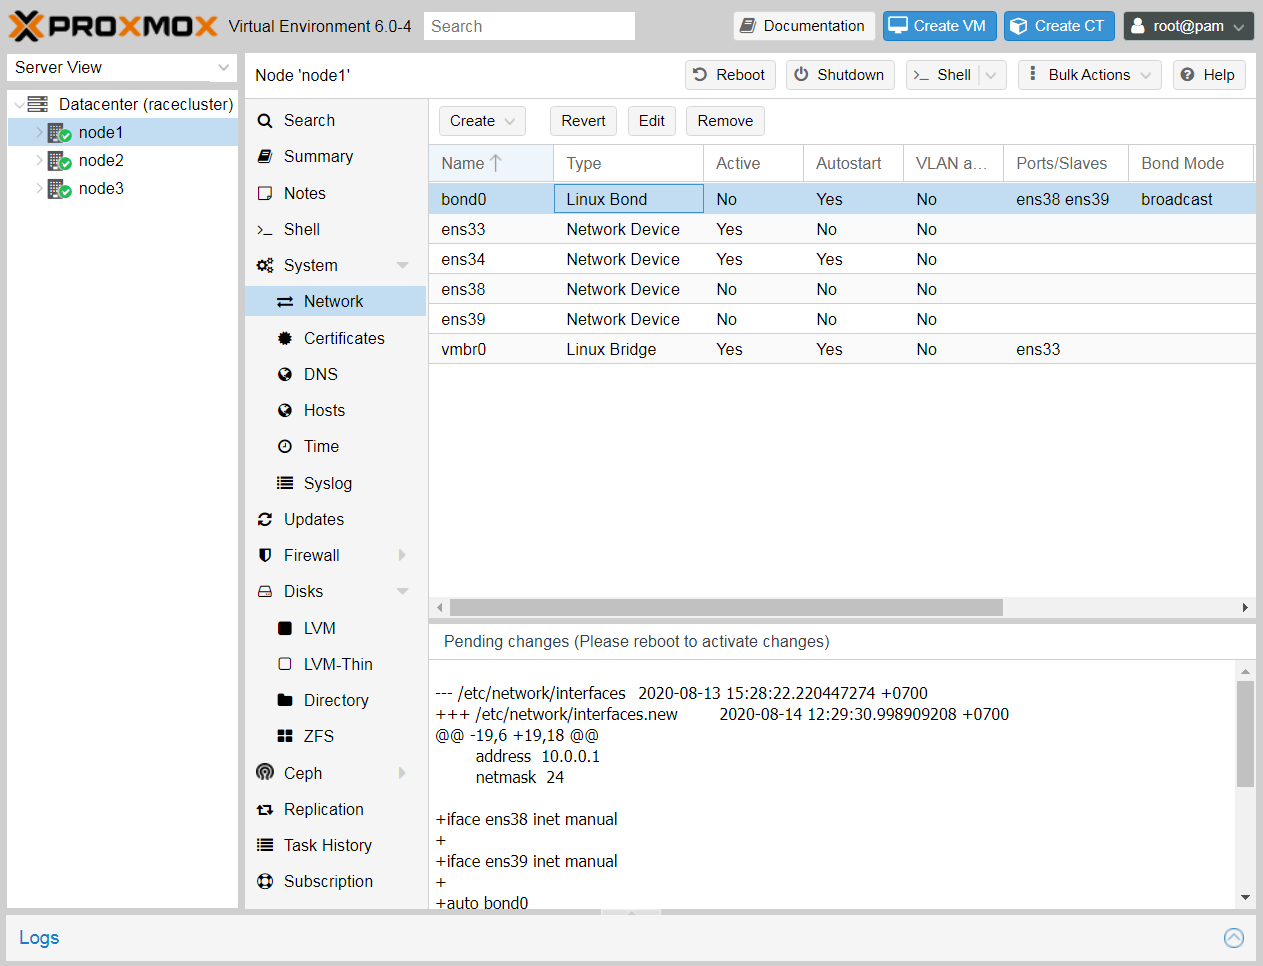Click the Shutdown button

pyautogui.click(x=840, y=75)
